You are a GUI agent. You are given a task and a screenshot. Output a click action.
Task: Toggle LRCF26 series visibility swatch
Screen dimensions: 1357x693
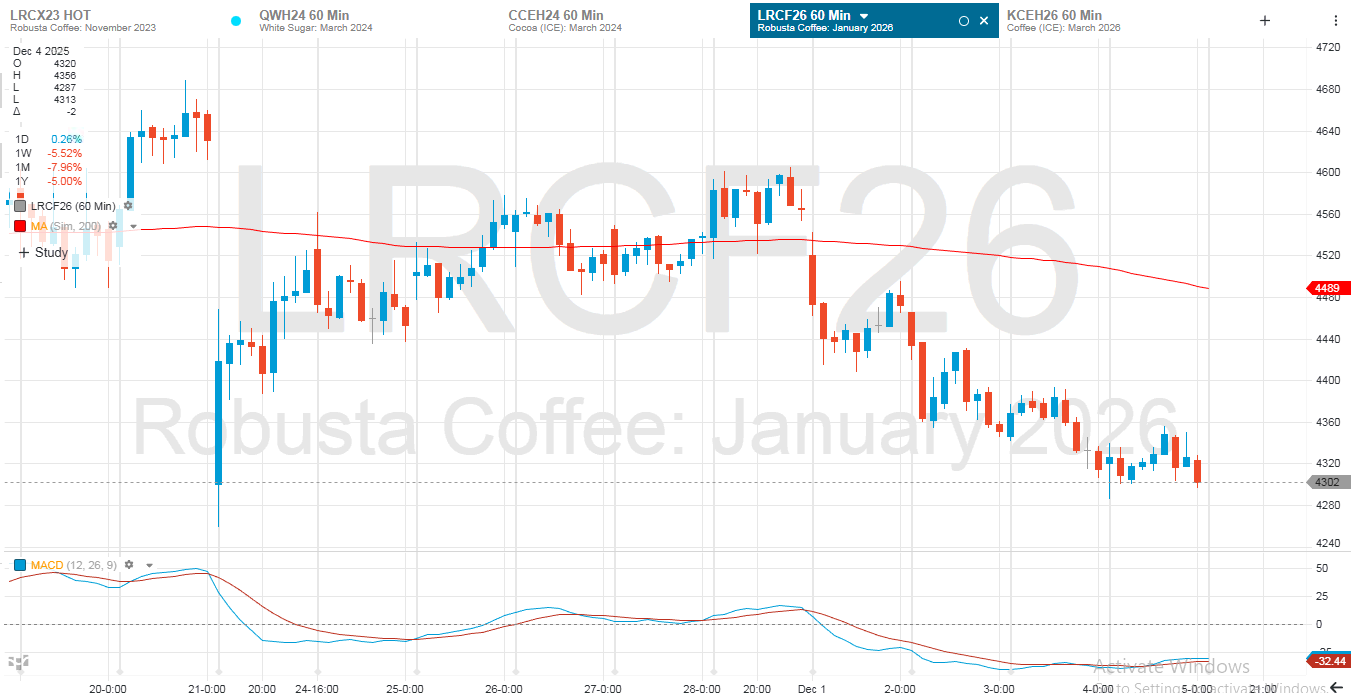pyautogui.click(x=21, y=206)
